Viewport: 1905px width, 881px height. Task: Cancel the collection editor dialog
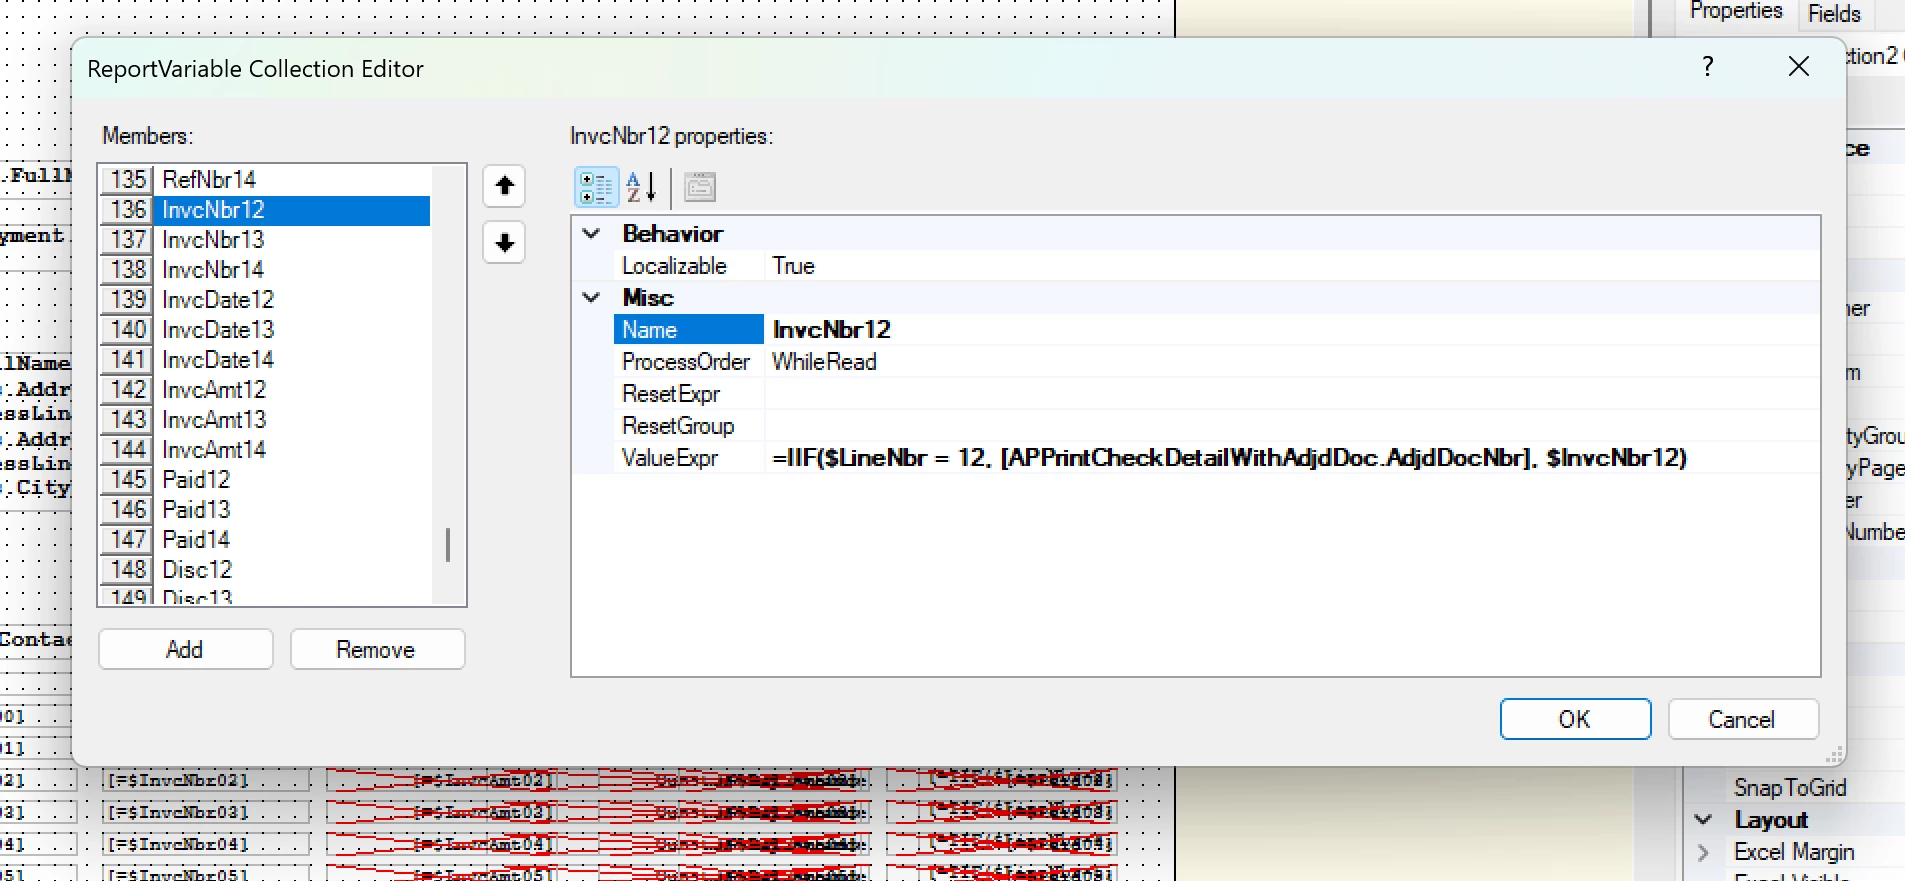click(x=1742, y=720)
